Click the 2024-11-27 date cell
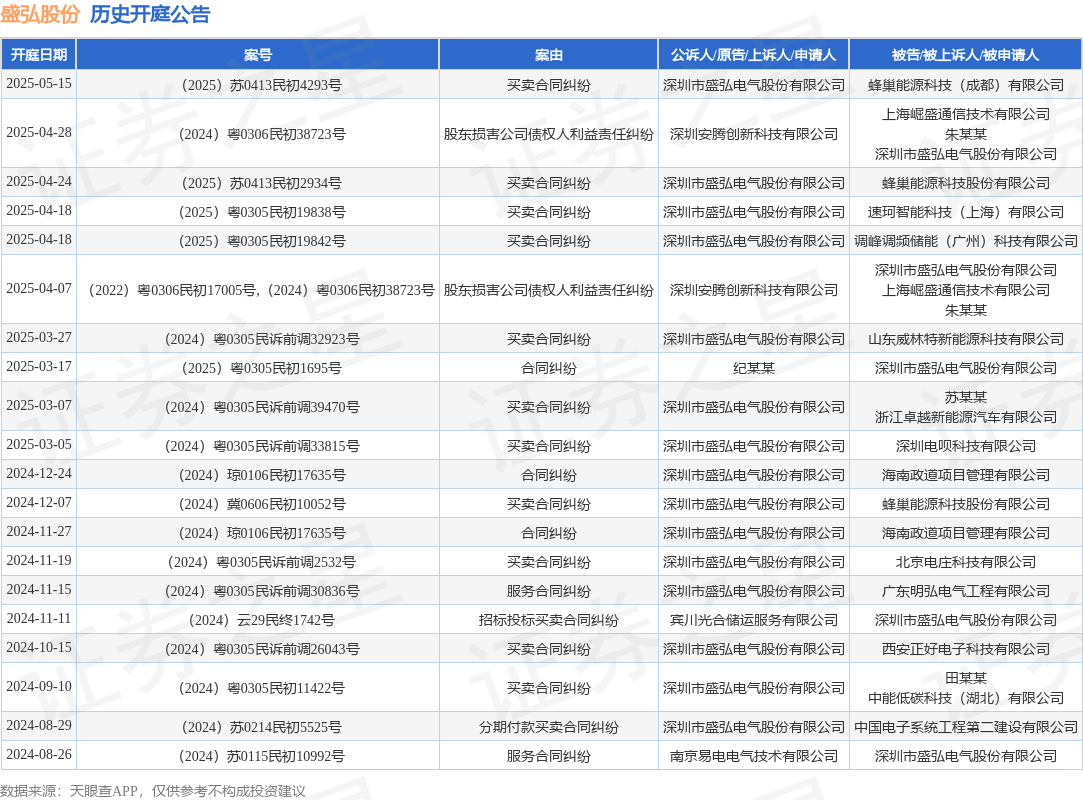1083x800 pixels. pyautogui.click(x=39, y=532)
